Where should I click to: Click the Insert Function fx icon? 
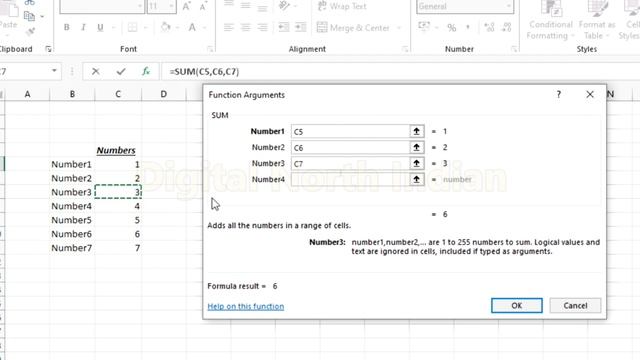pos(146,71)
